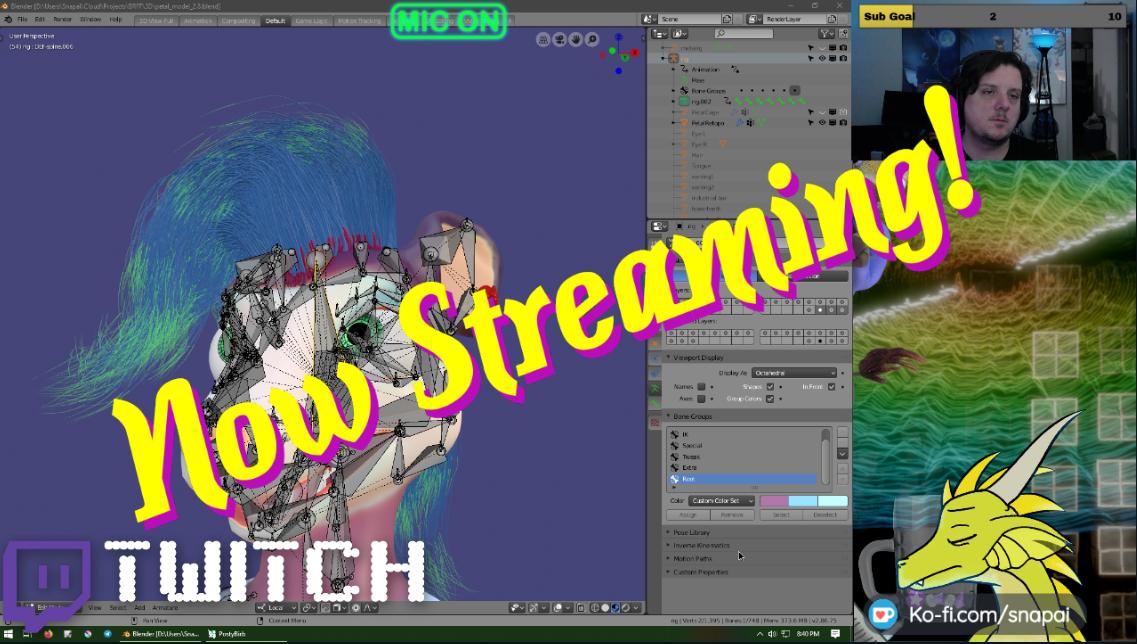Open the outliner filter funnel dropdown

(827, 33)
